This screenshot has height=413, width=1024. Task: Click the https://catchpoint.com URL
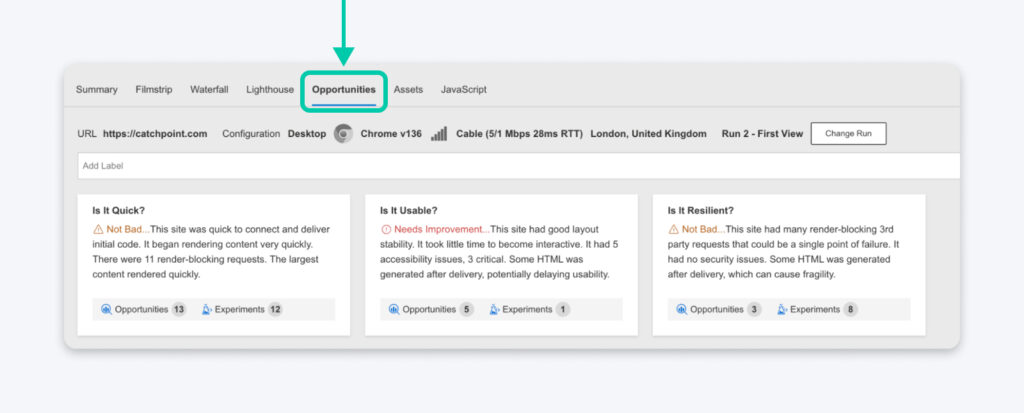point(155,134)
